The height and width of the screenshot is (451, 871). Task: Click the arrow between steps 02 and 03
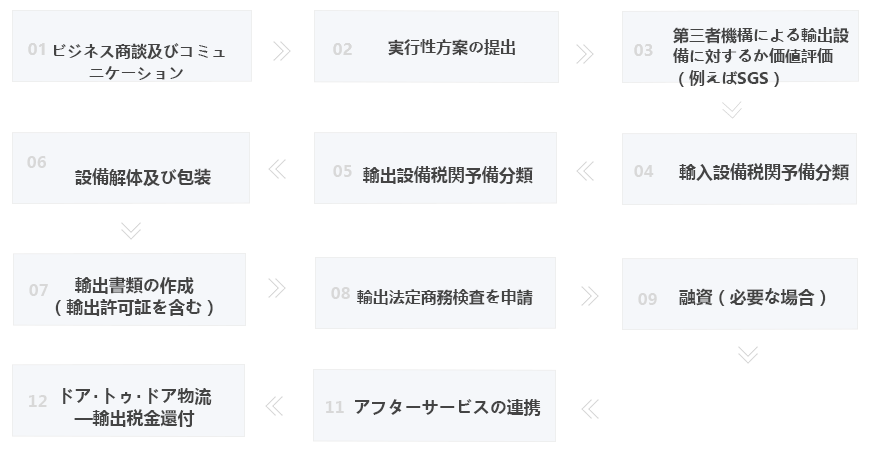tap(585, 53)
